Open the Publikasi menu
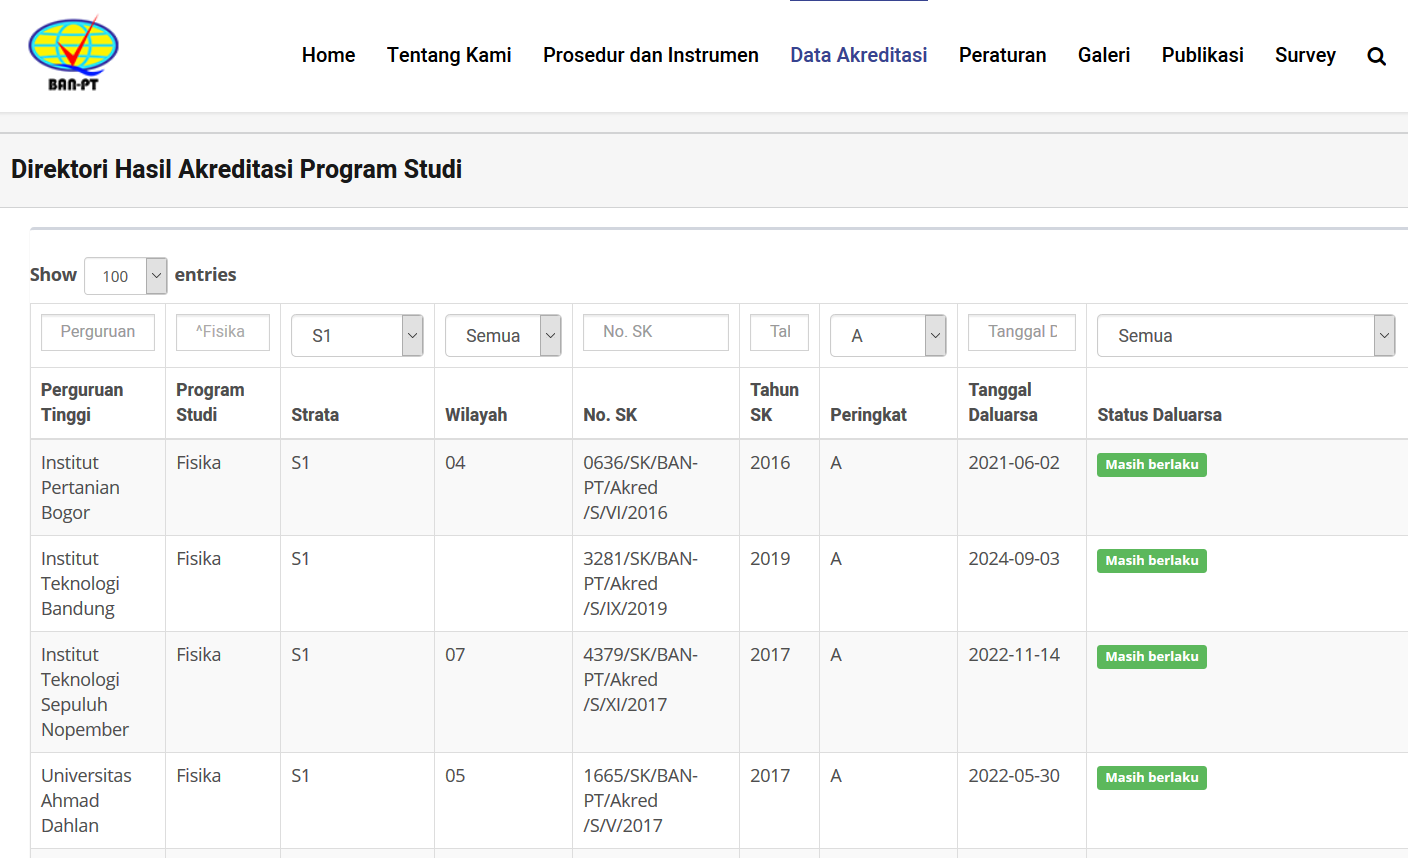Screen dimensions: 1408x858 pos(1203,55)
